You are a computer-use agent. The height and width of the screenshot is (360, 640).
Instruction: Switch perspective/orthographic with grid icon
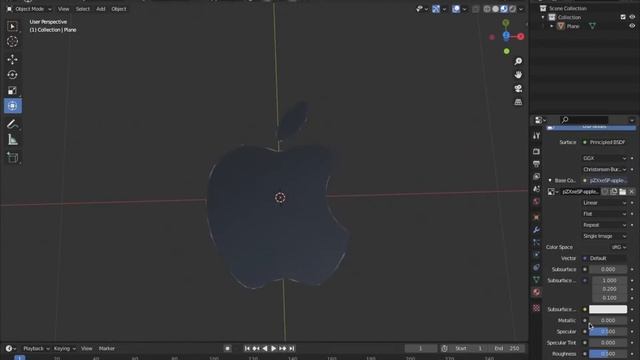[518, 102]
